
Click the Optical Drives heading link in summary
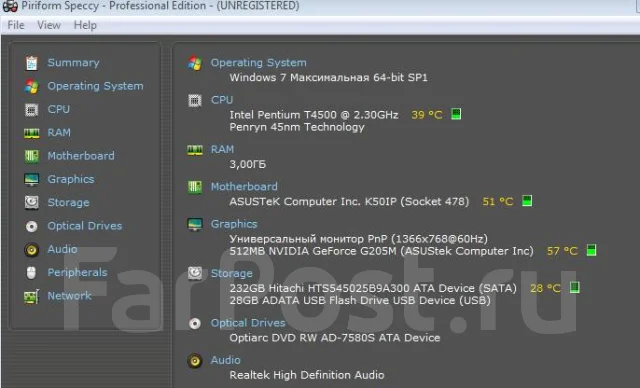pos(248,323)
